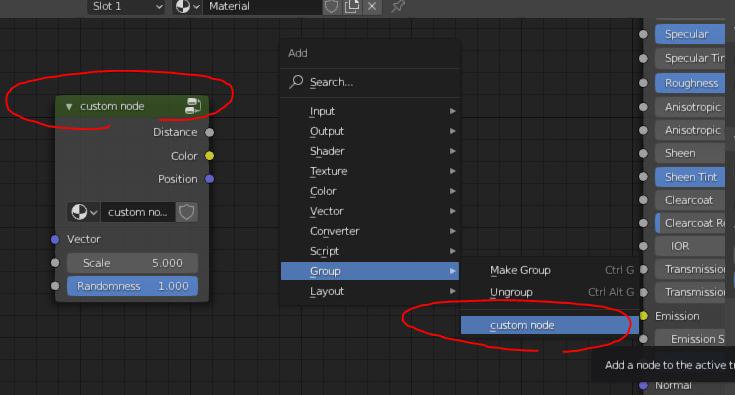Click the new material duplicate icon

click(x=352, y=7)
